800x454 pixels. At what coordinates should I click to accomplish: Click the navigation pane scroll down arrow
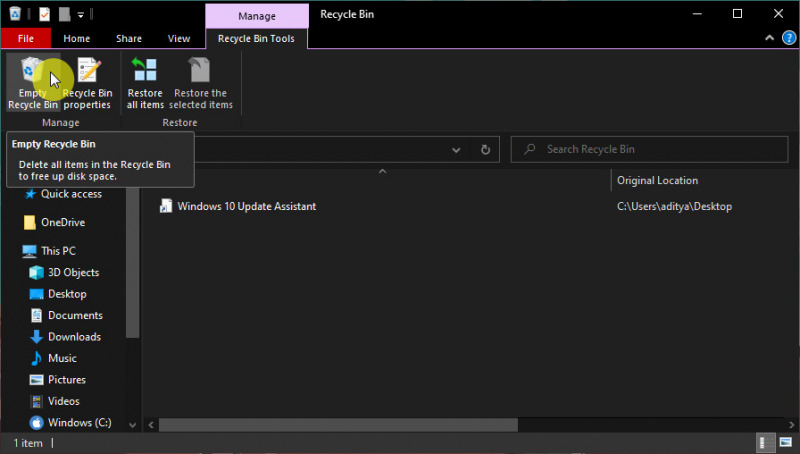pyautogui.click(x=133, y=424)
